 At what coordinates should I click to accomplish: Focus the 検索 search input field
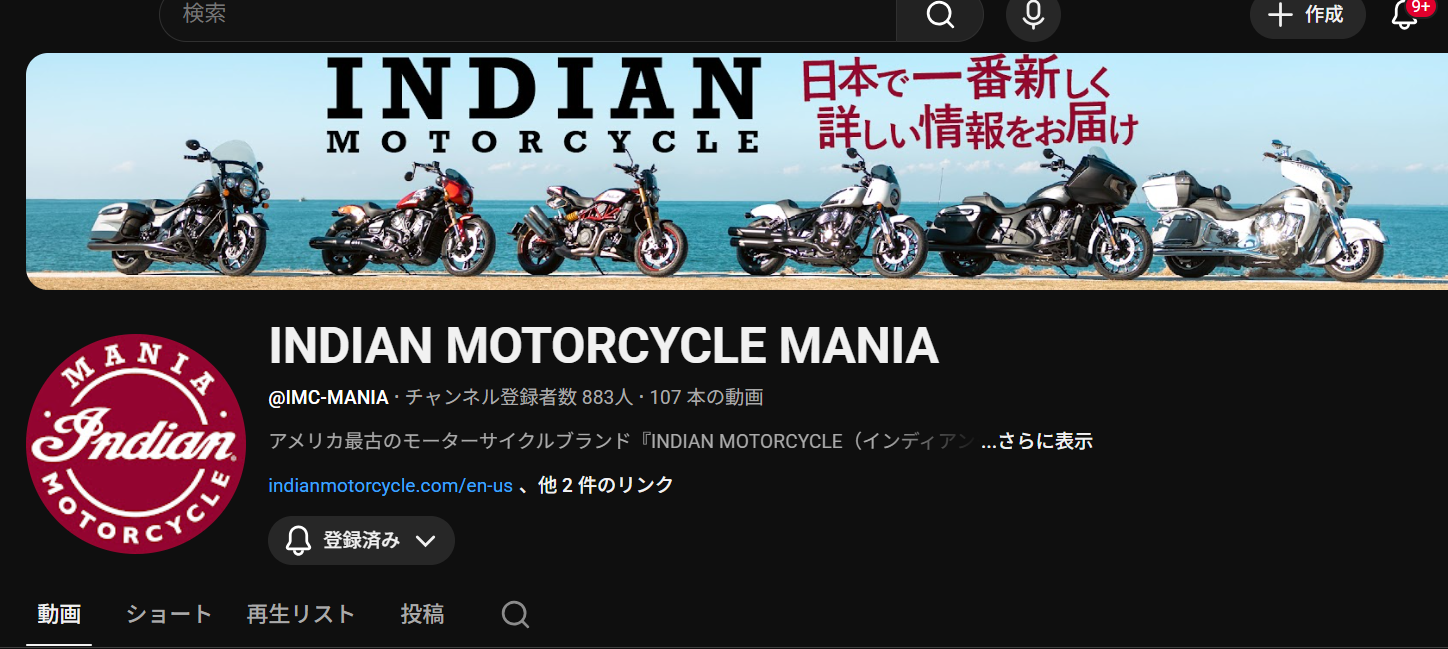tap(528, 16)
